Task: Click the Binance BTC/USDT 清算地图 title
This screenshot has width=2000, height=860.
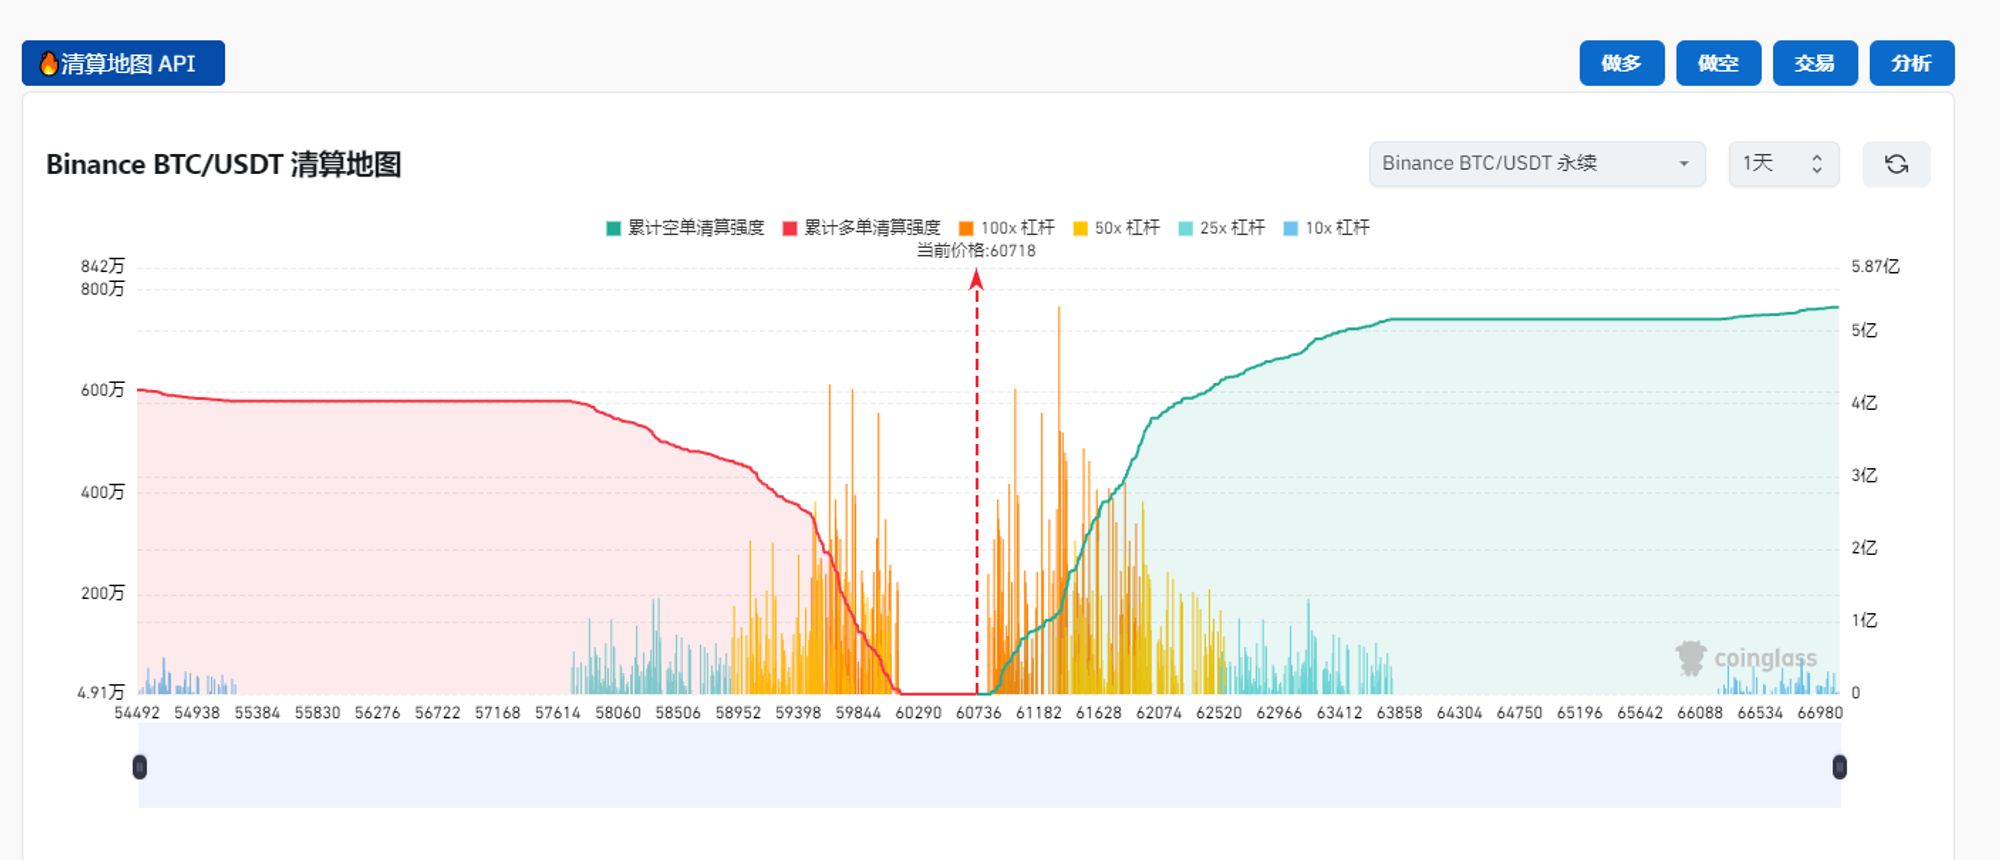Action: pyautogui.click(x=224, y=164)
